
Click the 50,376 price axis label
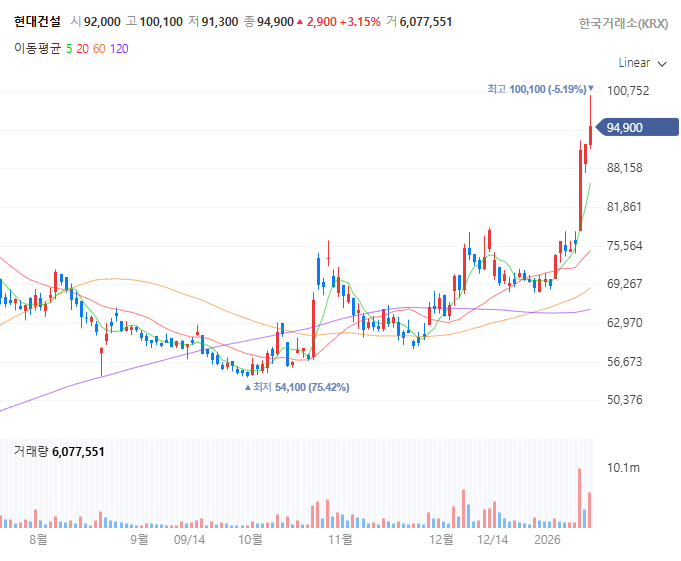click(625, 399)
